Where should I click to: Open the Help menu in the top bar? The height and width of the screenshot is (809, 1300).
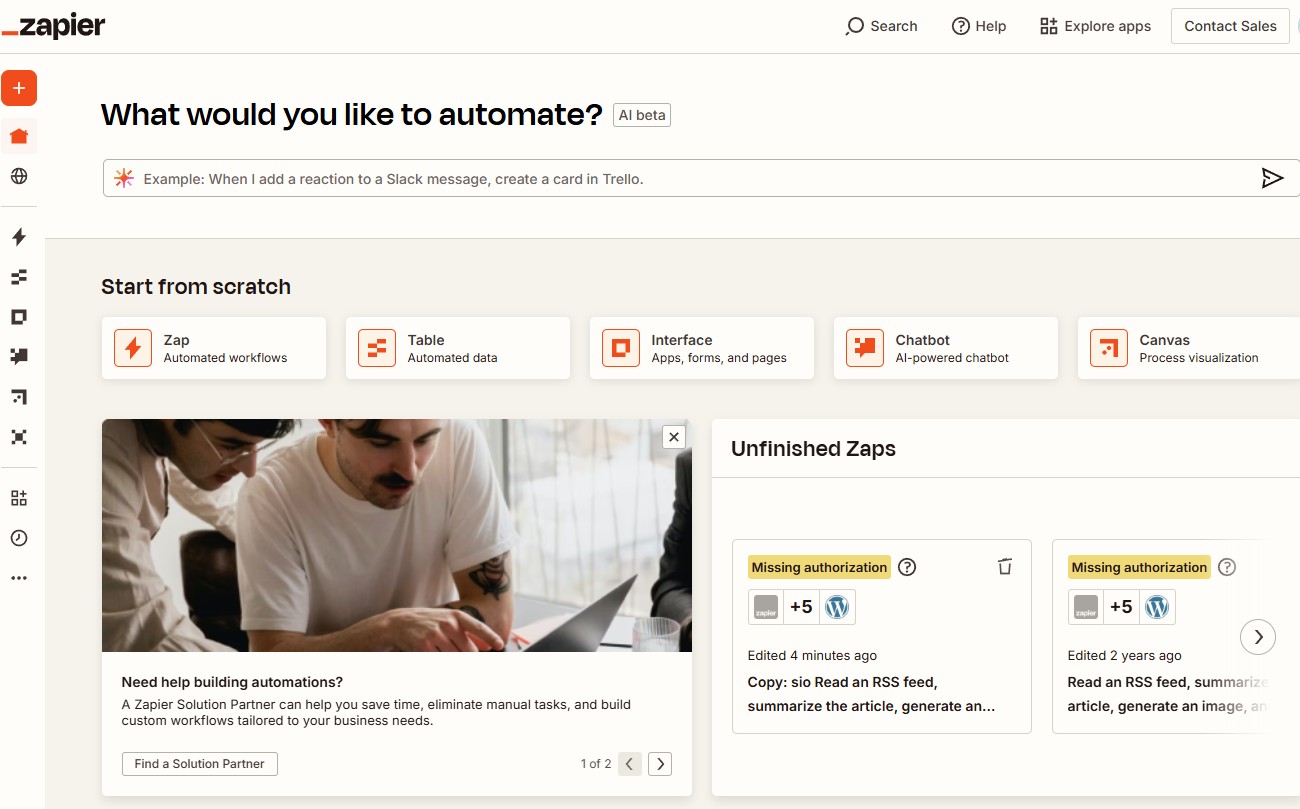(979, 26)
